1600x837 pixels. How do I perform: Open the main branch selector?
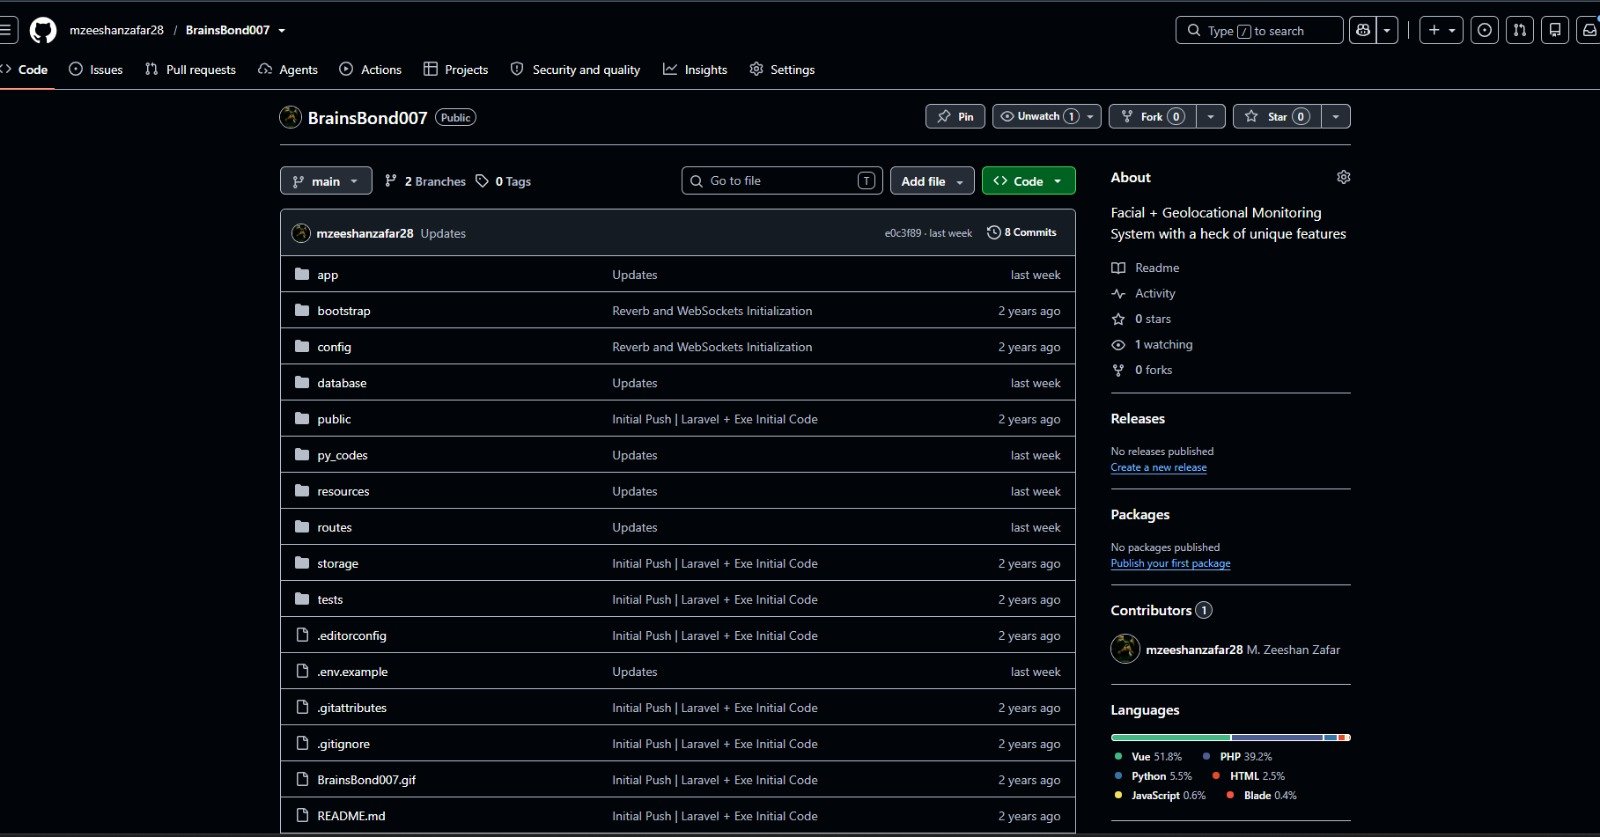tap(326, 181)
